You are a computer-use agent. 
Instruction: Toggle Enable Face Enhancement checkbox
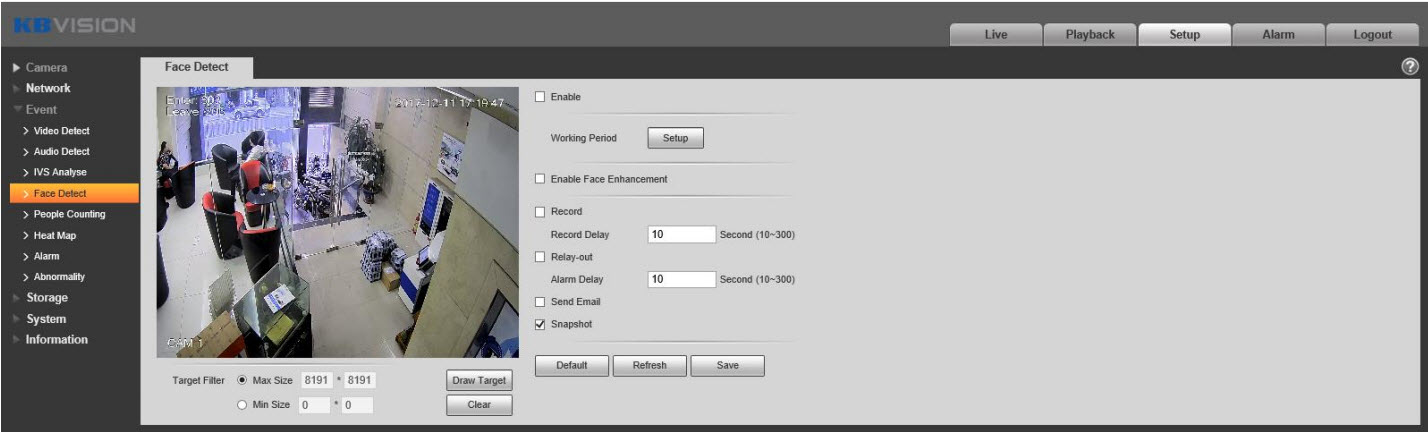[x=541, y=179]
